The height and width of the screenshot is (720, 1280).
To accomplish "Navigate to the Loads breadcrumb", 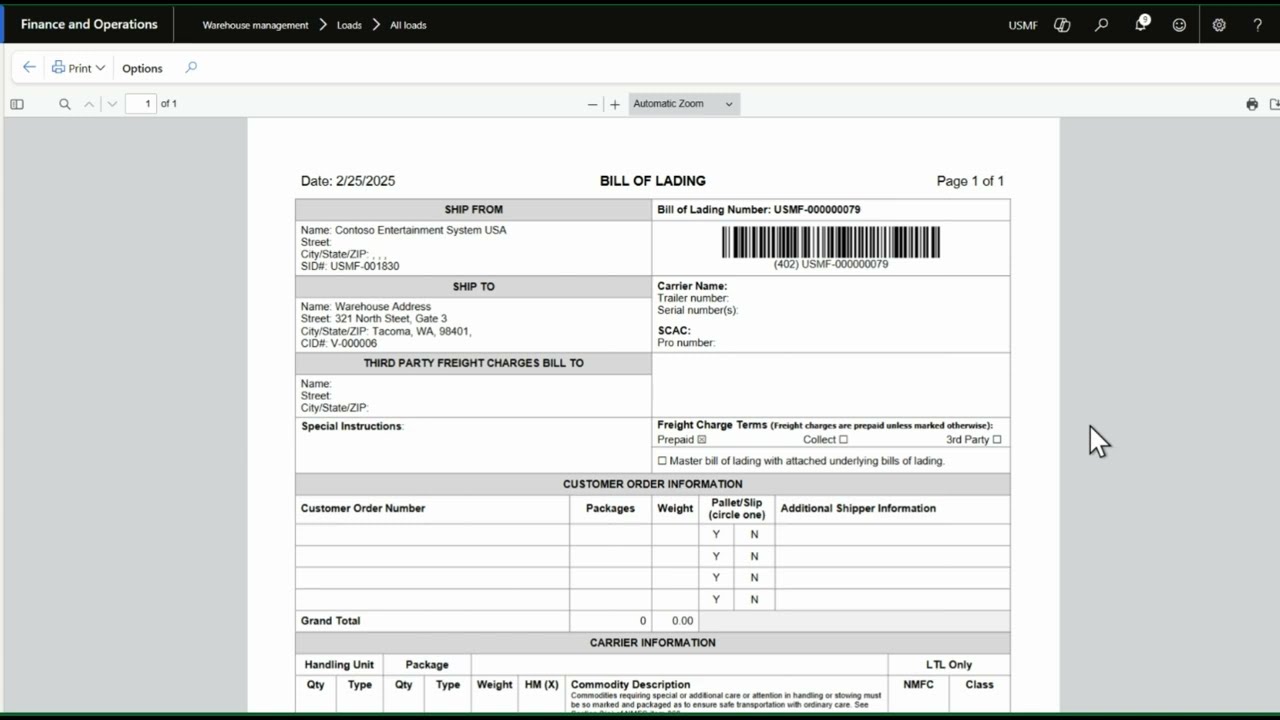I will pyautogui.click(x=349, y=25).
